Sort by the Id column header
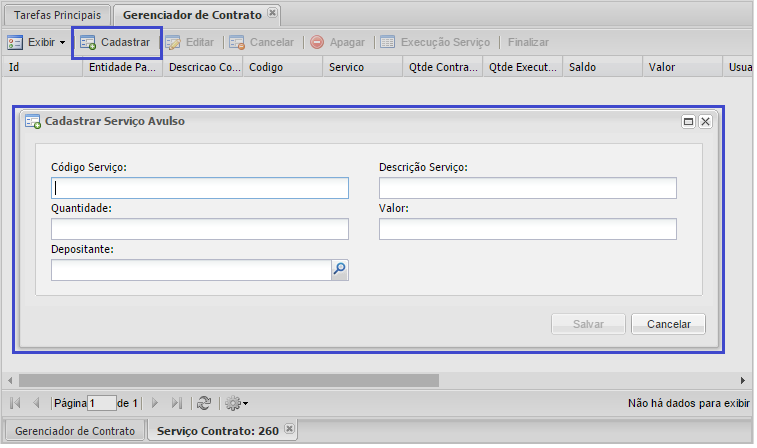 tap(42, 67)
